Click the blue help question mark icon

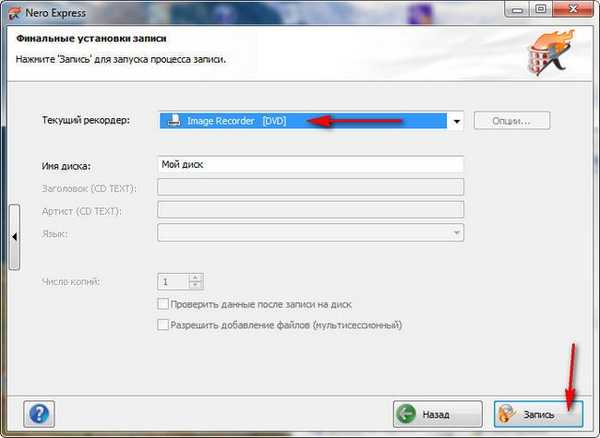[39, 414]
